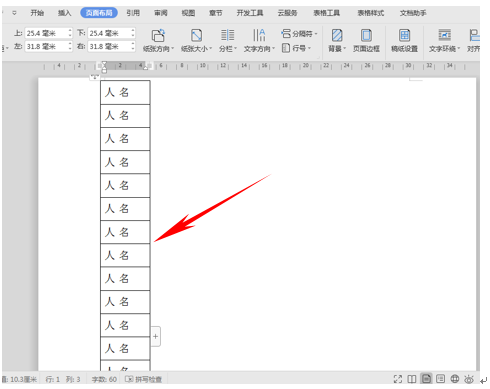Click the first-line indent marker on ruler
The image size is (490, 389).
[104, 63]
